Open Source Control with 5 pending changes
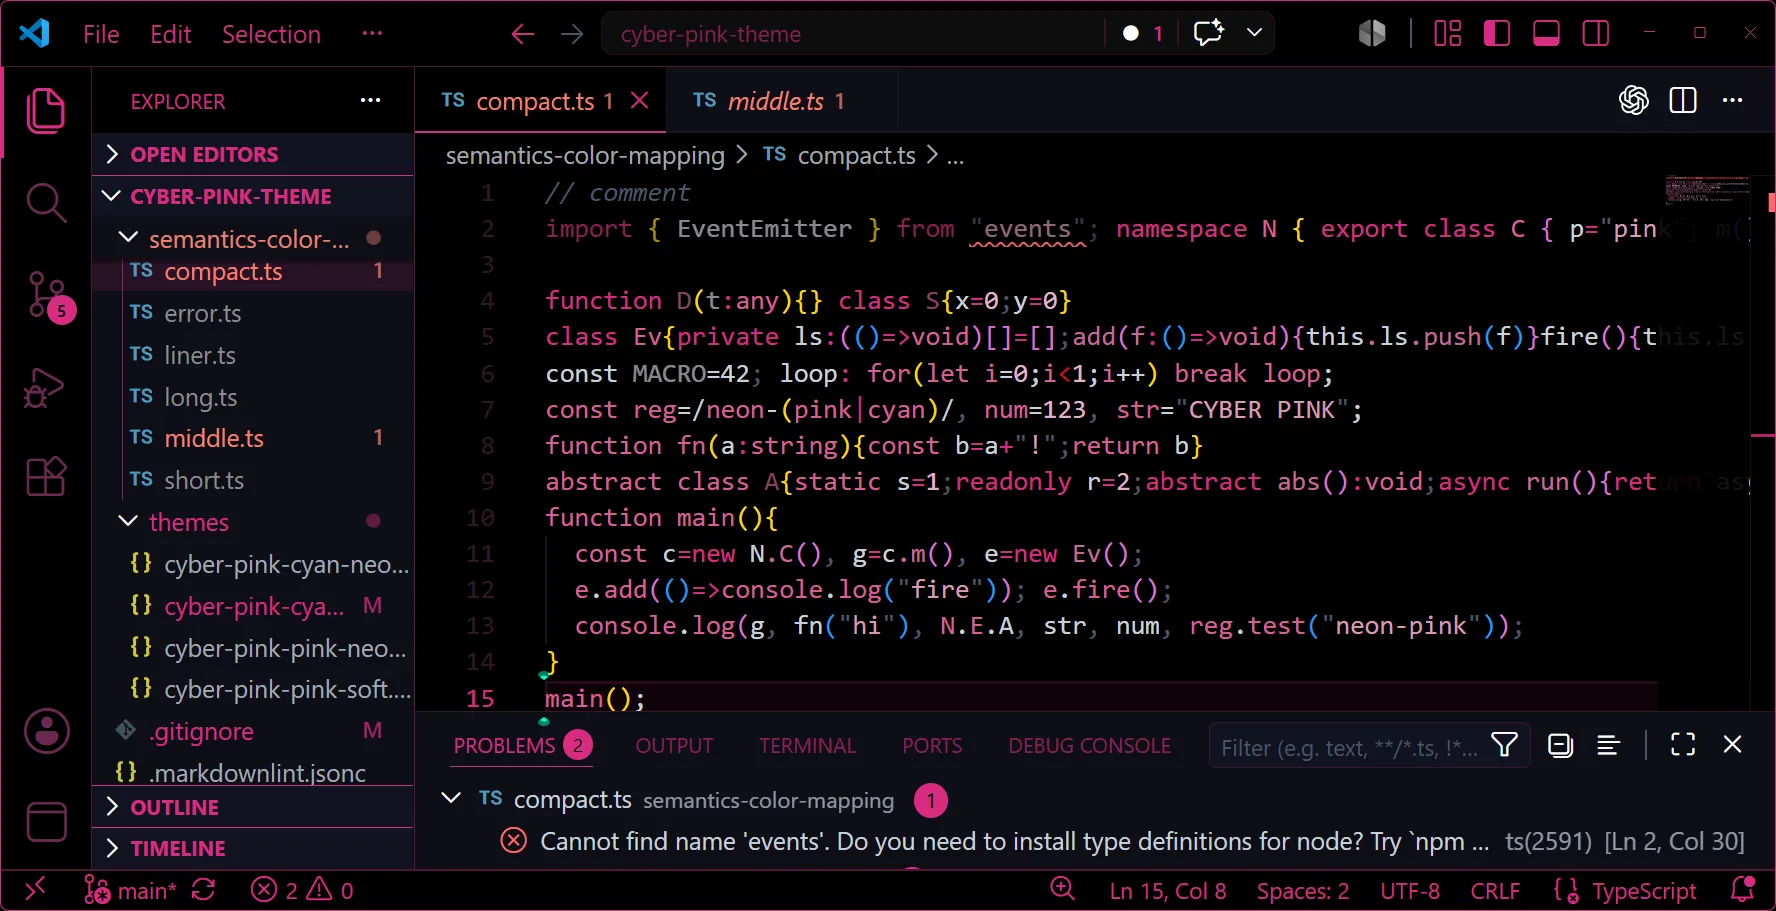Viewport: 1776px width, 911px height. point(47,296)
